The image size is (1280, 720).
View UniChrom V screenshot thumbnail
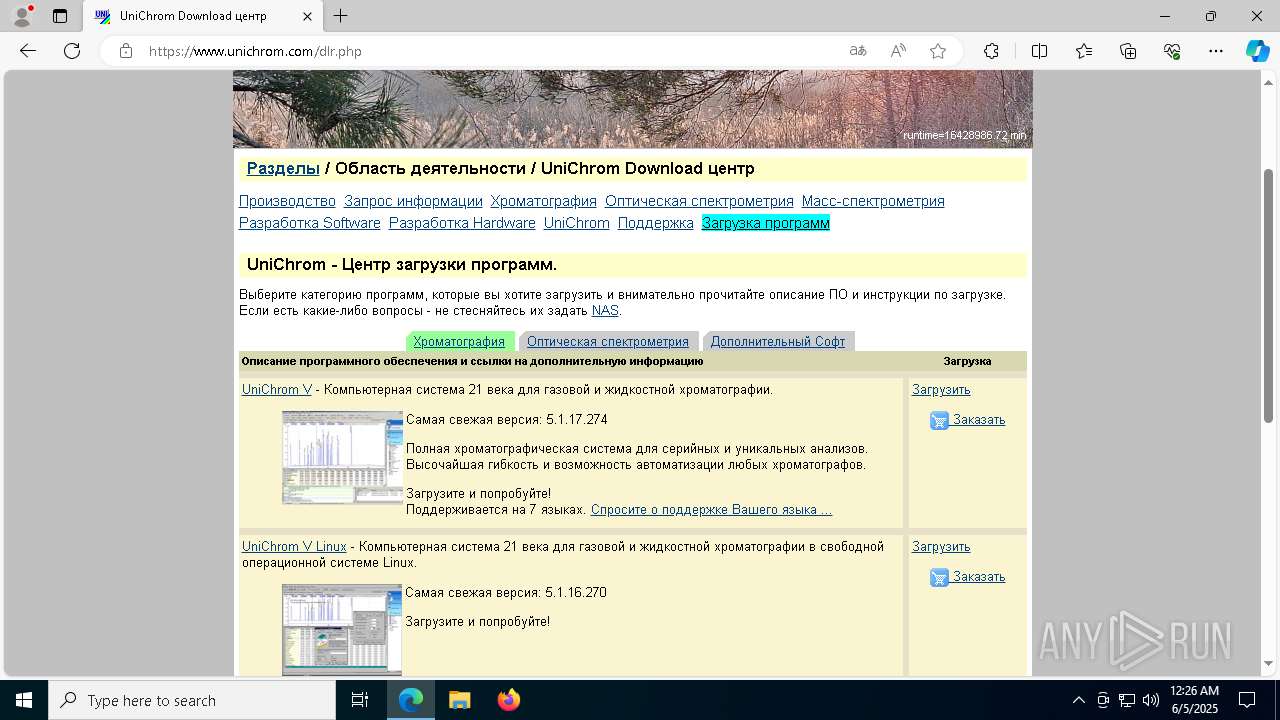[342, 457]
